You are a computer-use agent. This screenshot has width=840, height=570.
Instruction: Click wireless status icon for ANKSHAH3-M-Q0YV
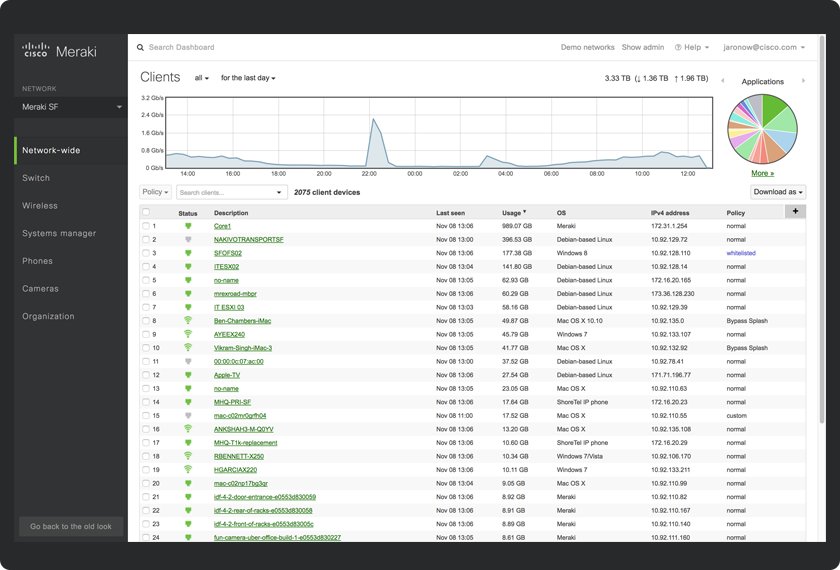click(x=188, y=429)
